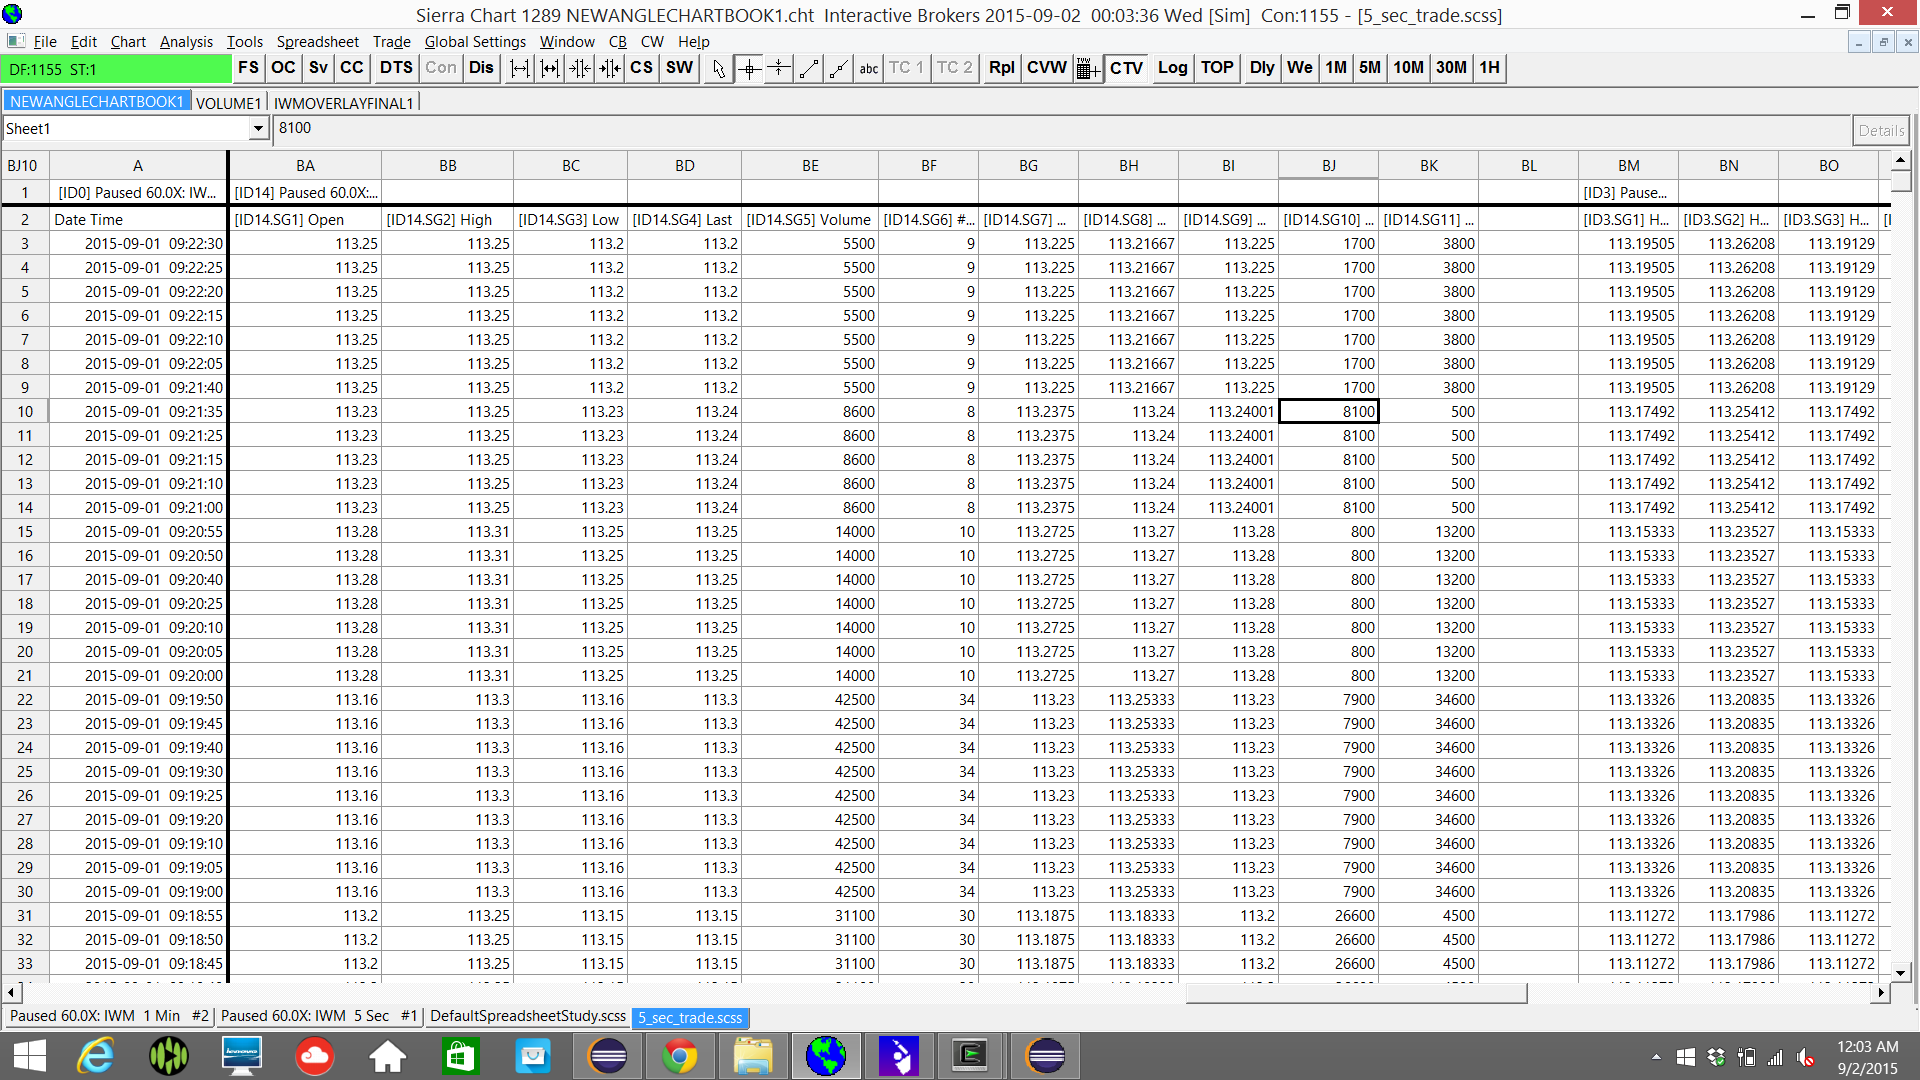Open the Trade Window grid icon
Viewport: 1920px width, 1080px height.
[1087, 68]
